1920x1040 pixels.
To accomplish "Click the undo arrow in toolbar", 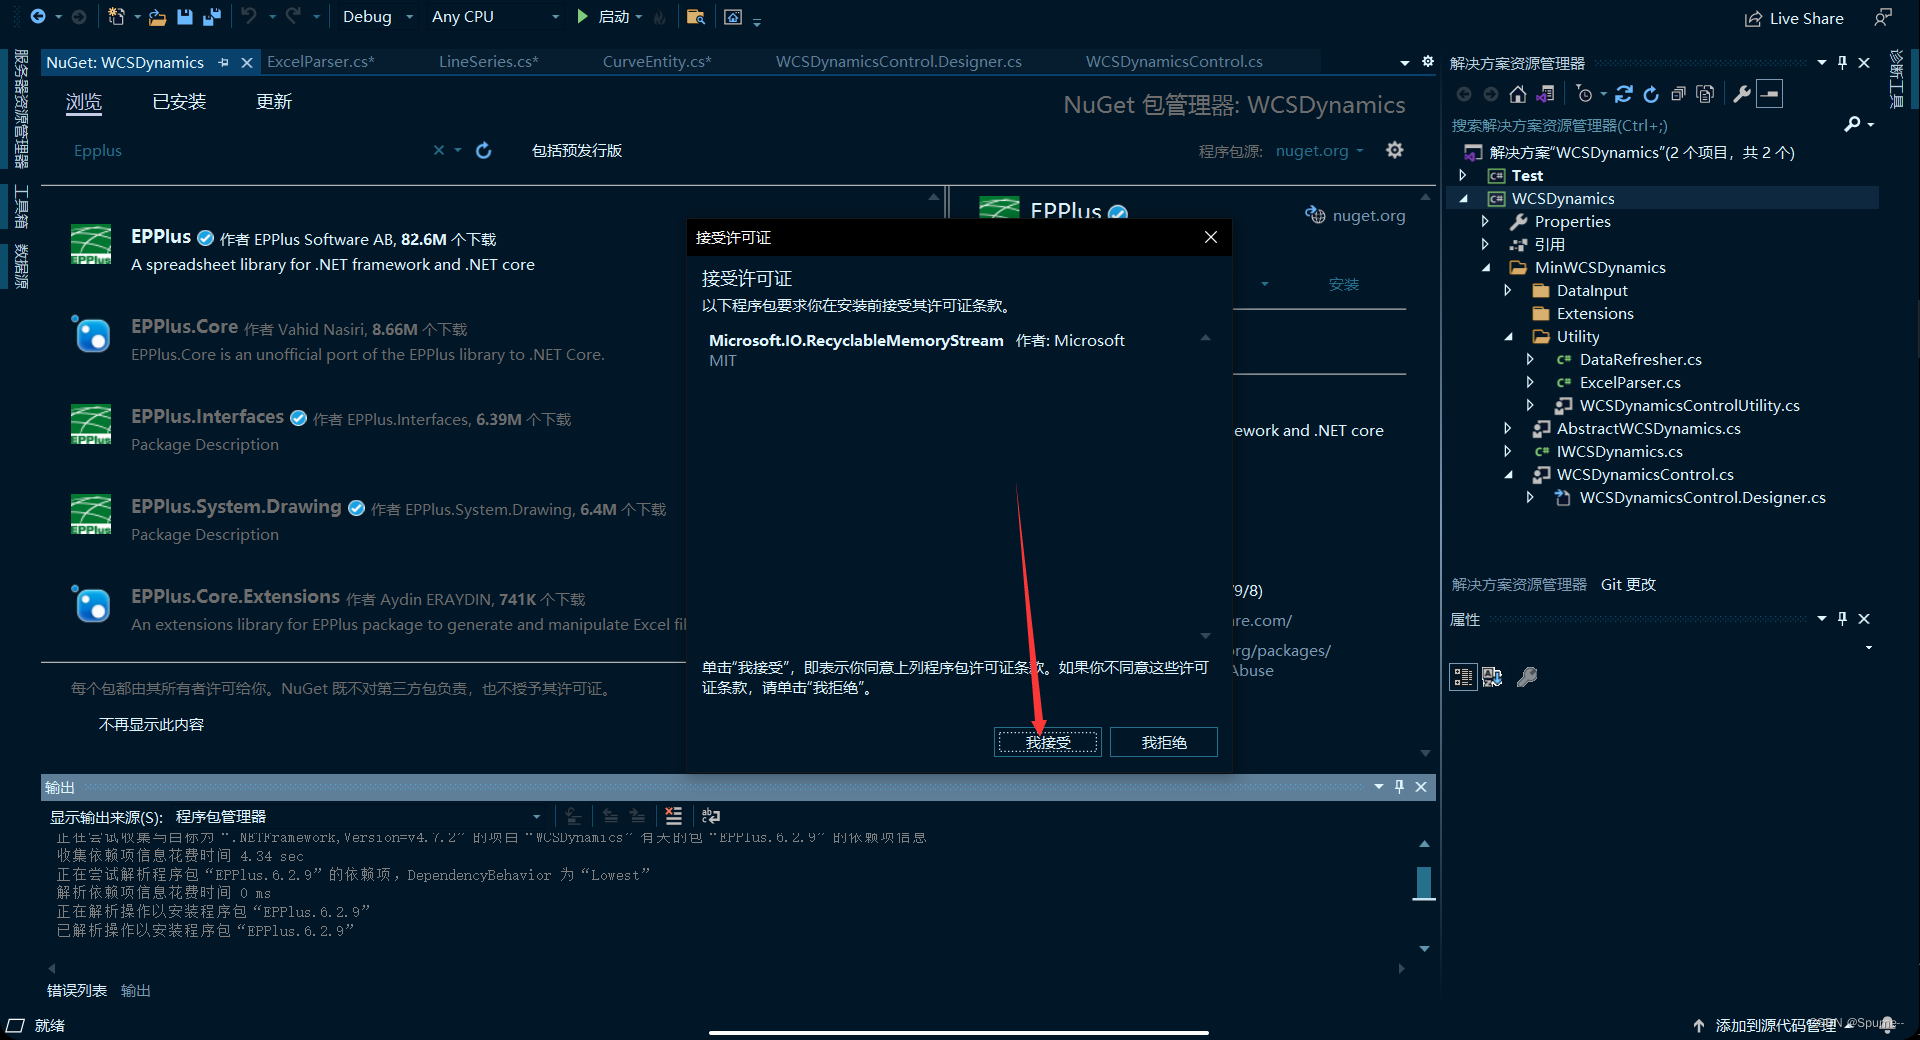I will pyautogui.click(x=249, y=16).
